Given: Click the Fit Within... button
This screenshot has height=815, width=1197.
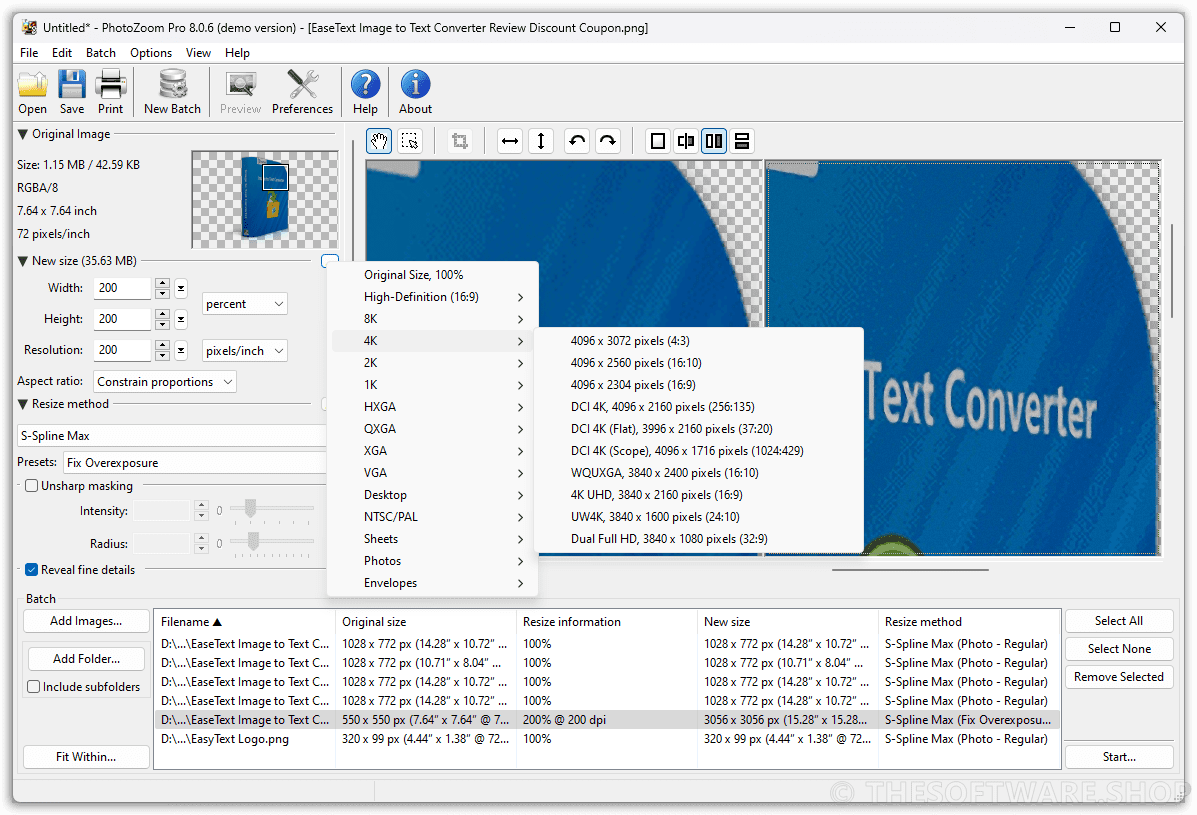Looking at the screenshot, I should [86, 757].
